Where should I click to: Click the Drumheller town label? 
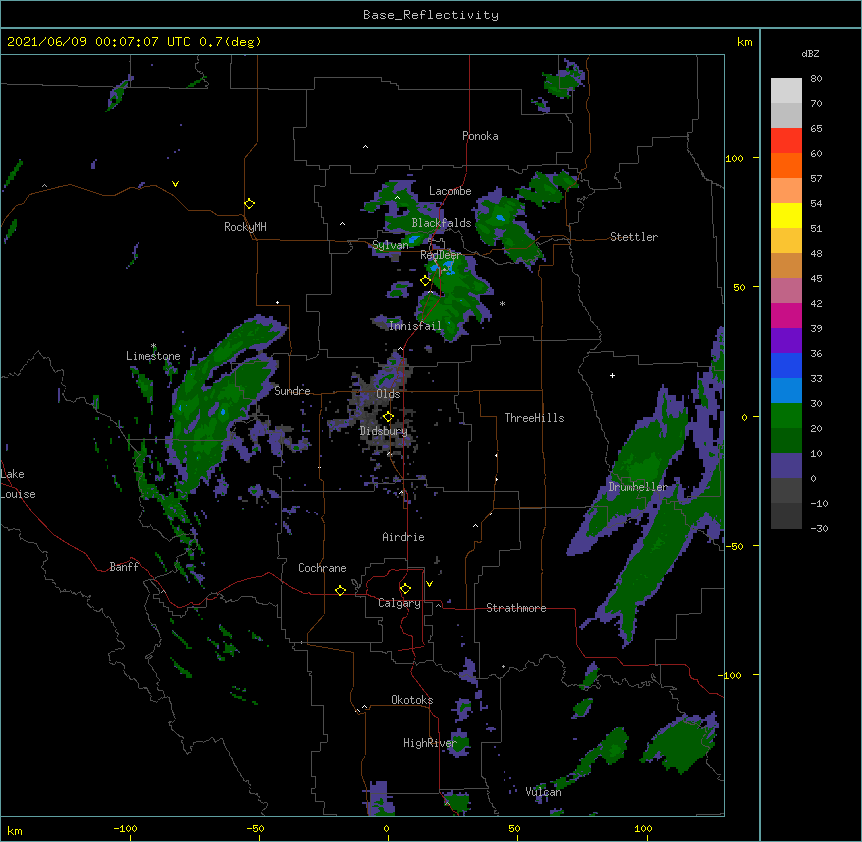638,487
